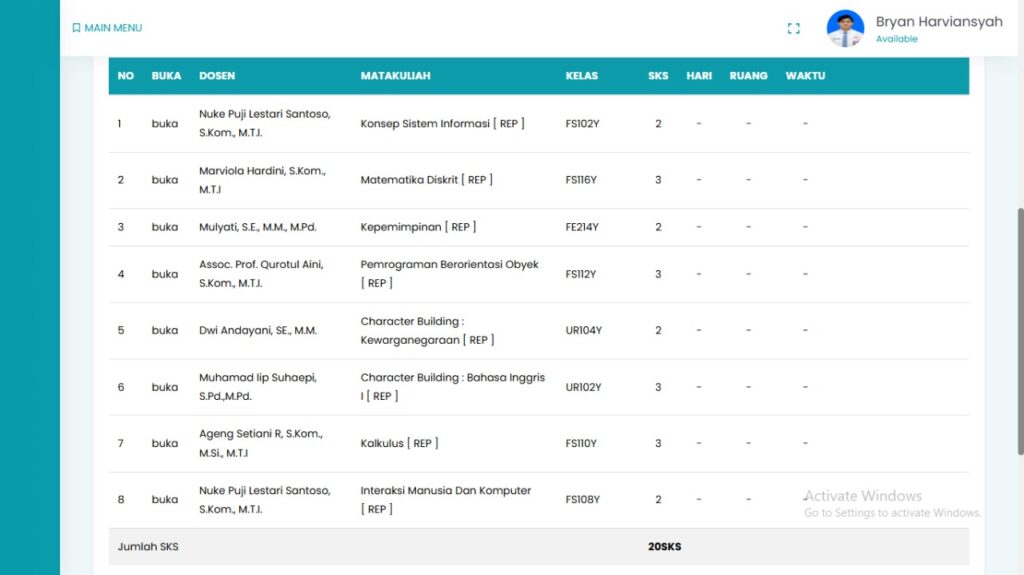Screen dimensions: 1024x575
Task: Click the DOSEN column header
Action: coord(217,76)
